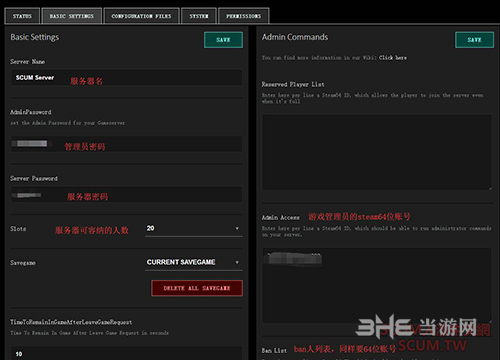Viewport: 500px width, 360px height.
Task: Focus the Server Password input field
Action: pyautogui.click(x=126, y=194)
